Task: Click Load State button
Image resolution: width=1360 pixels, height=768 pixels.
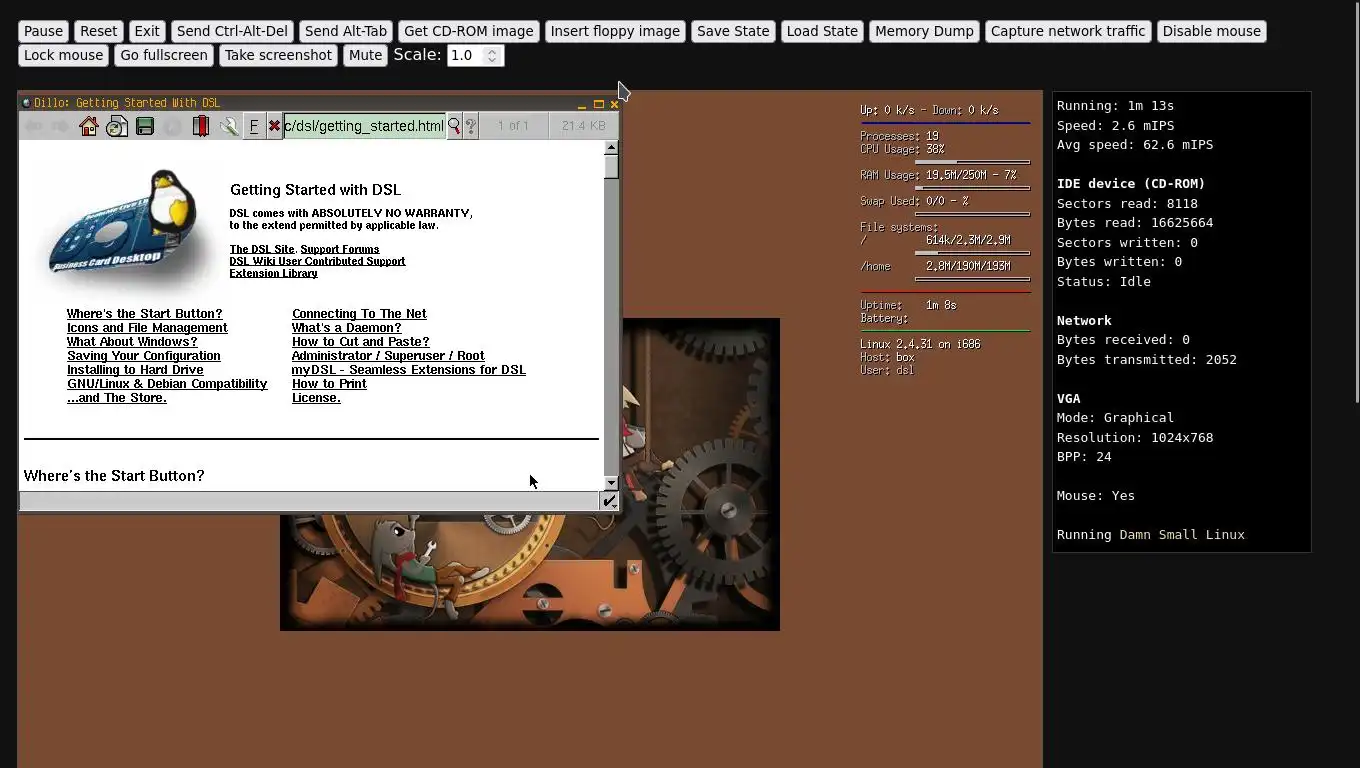Action: tap(822, 31)
